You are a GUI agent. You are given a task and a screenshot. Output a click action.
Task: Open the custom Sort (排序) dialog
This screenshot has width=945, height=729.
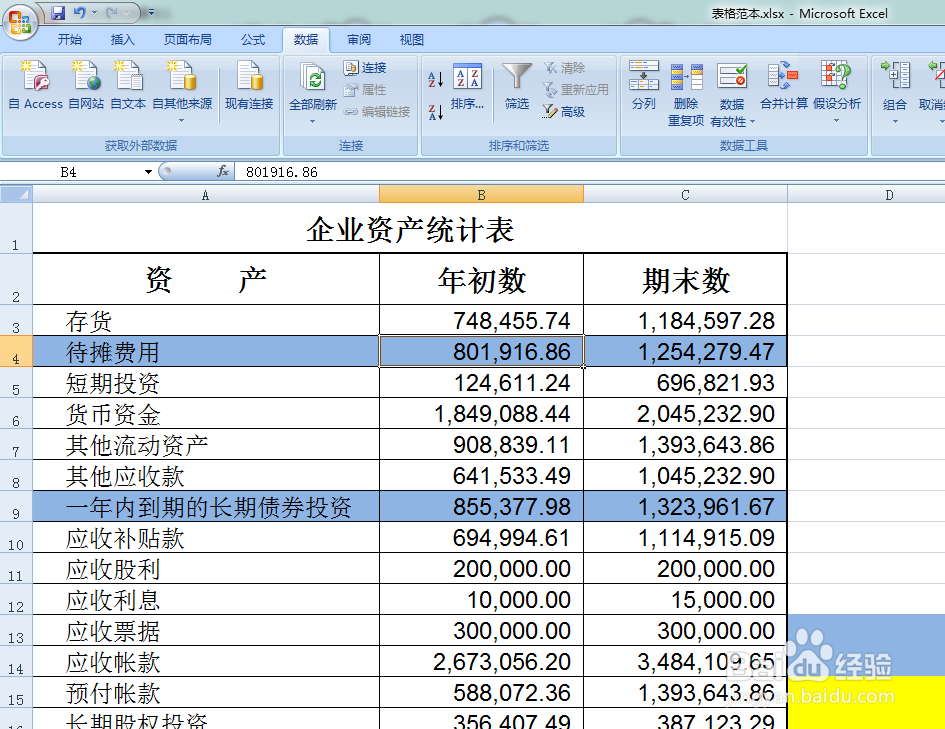coord(467,86)
